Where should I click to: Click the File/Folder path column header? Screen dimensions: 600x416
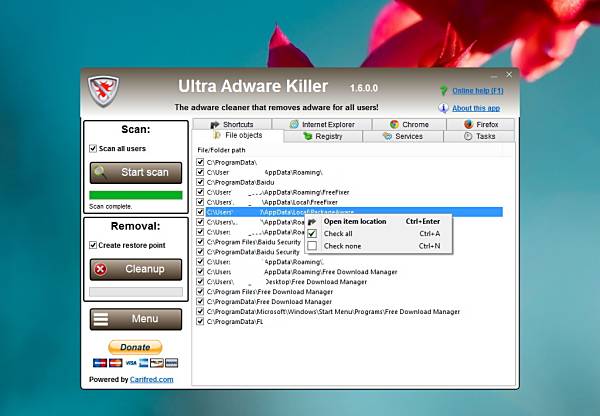[222, 150]
